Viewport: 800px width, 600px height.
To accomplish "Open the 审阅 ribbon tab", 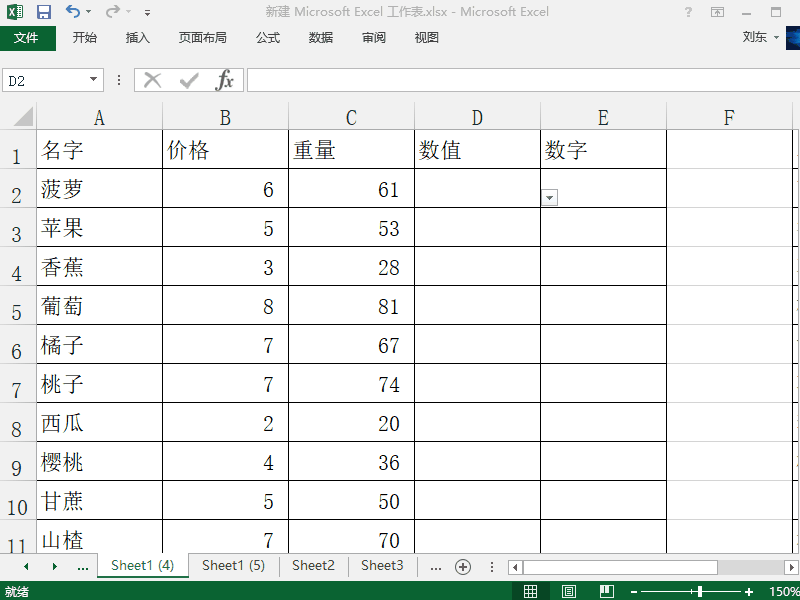I will coord(374,38).
